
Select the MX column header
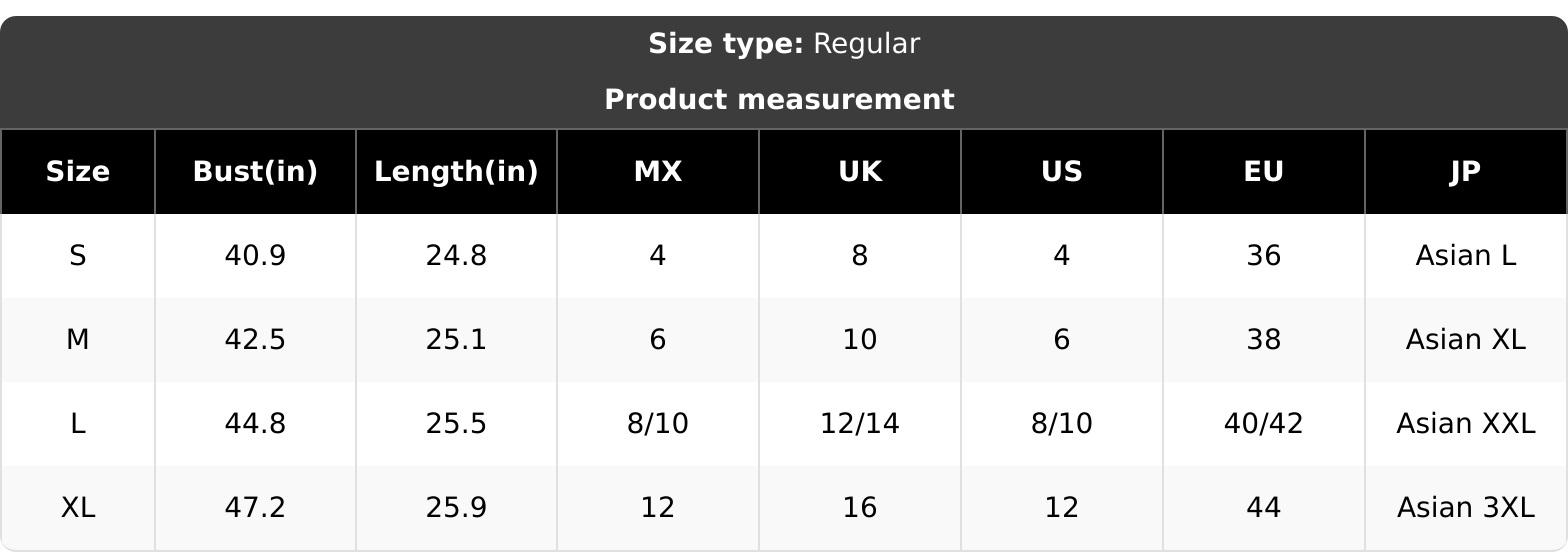(x=658, y=172)
